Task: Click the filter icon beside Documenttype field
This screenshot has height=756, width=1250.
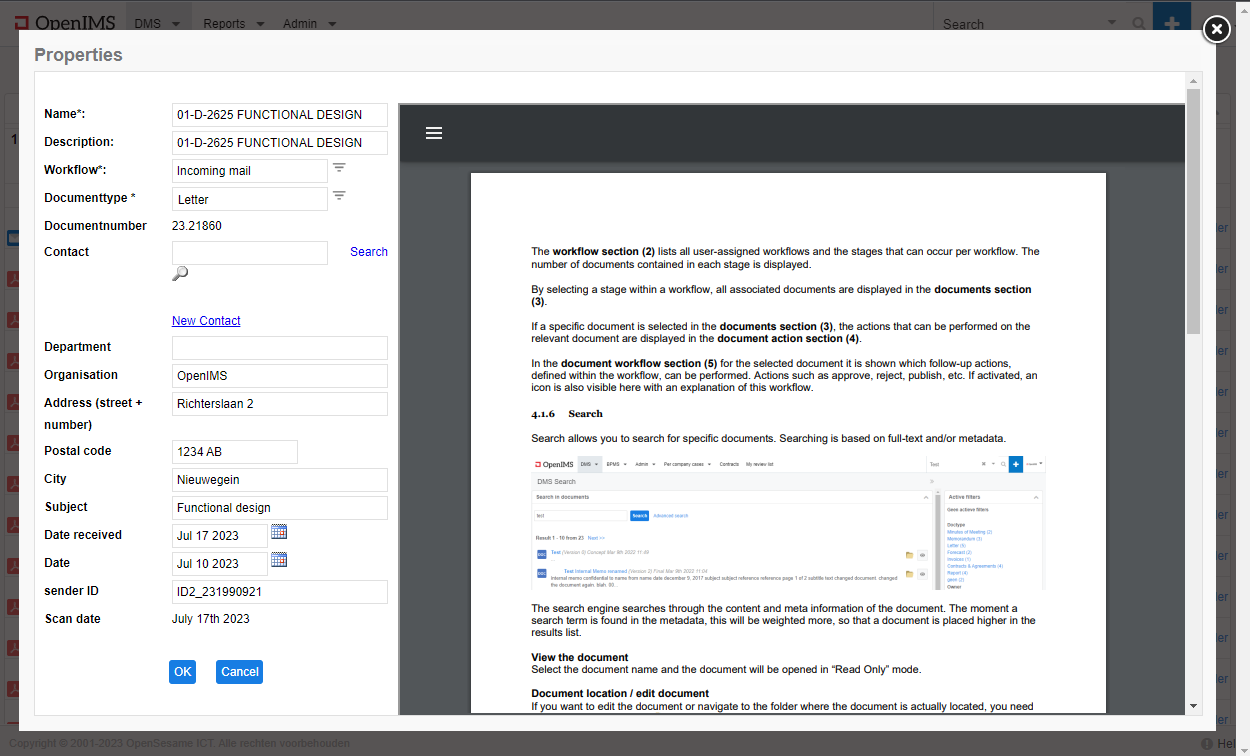Action: 339,196
